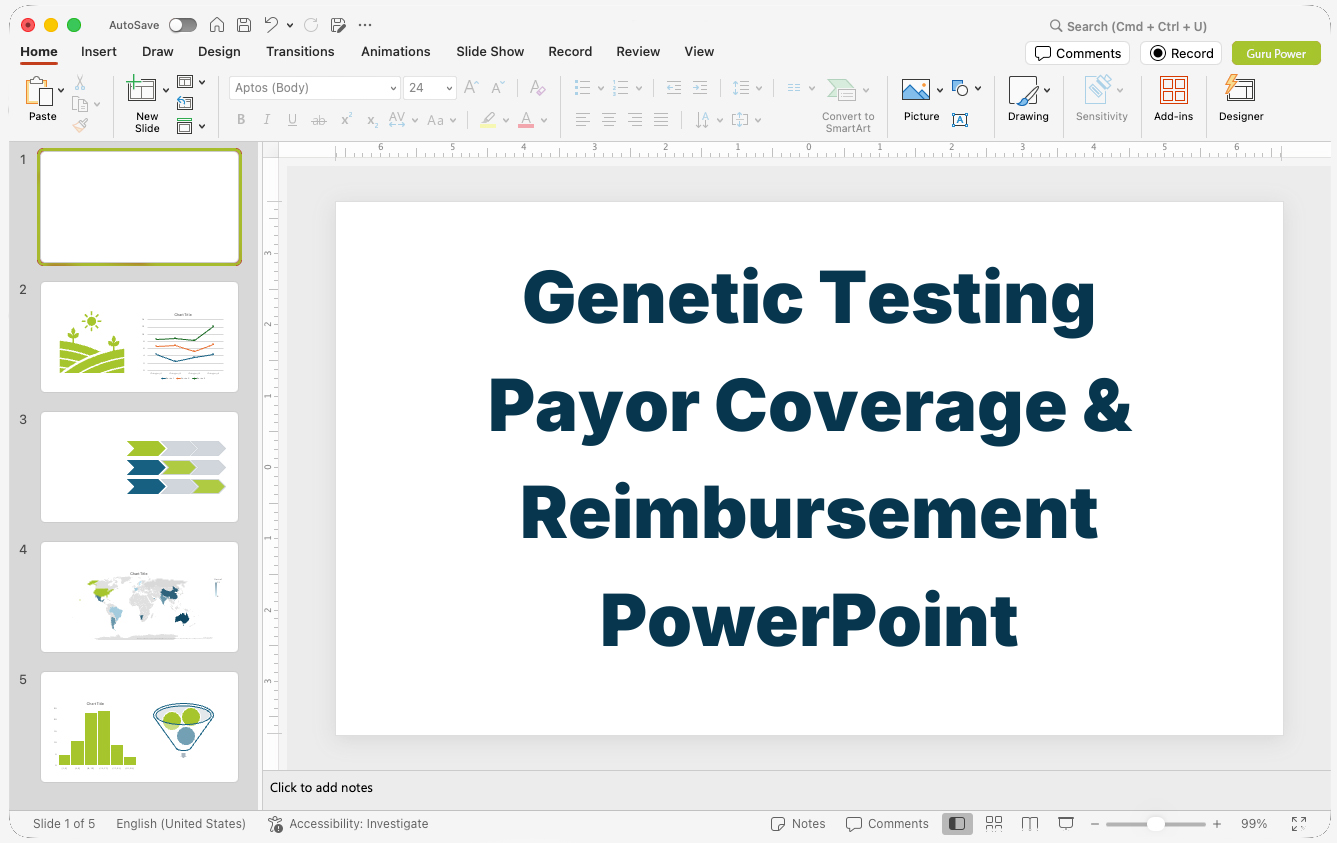Open the Add-ins gallery

[x=1173, y=99]
